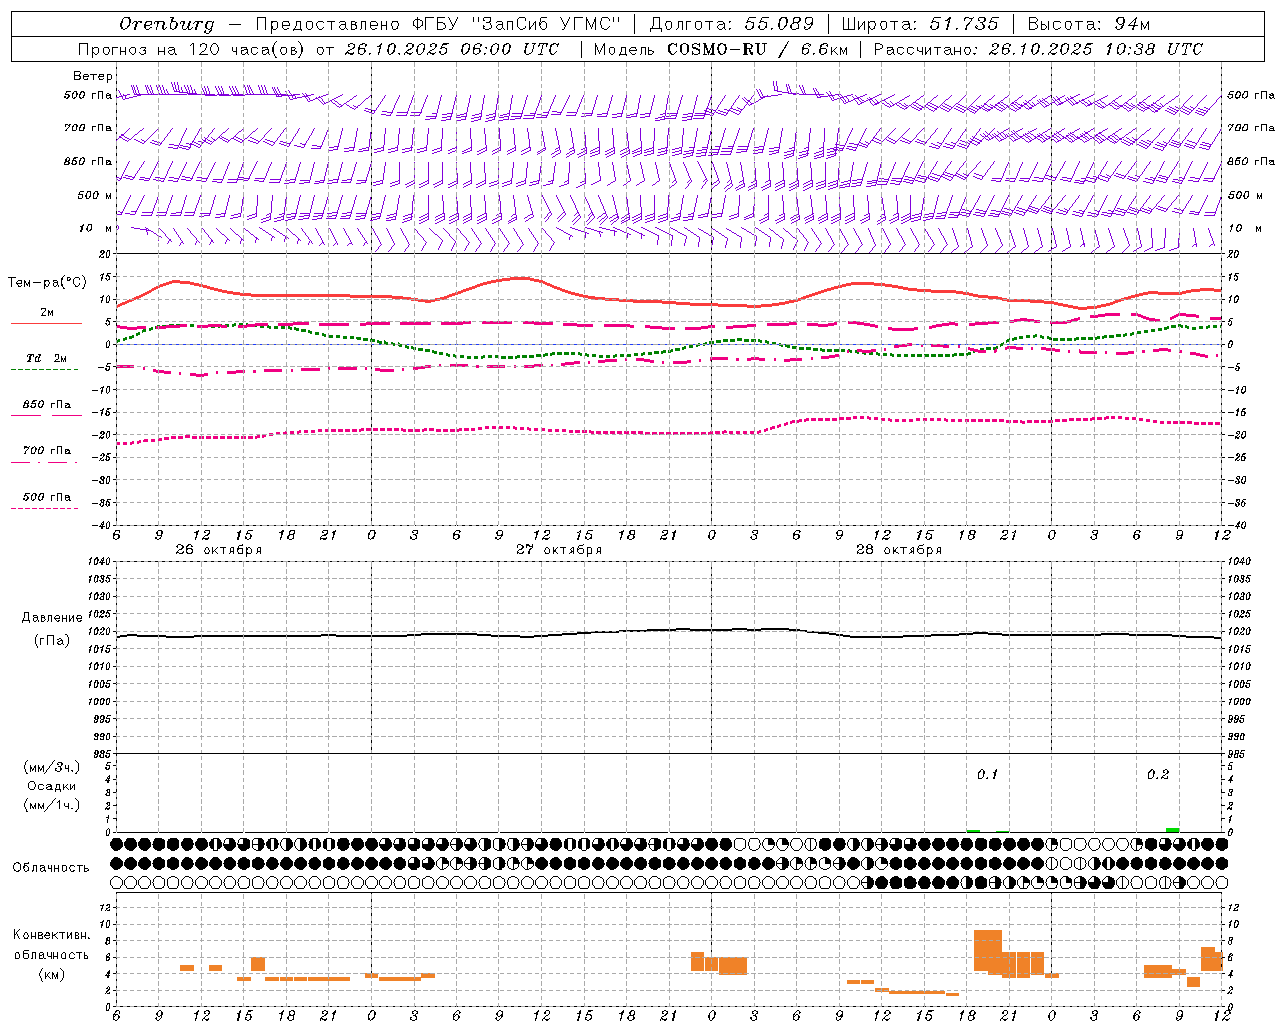Screen dimensions: 1280x1024
Task: Click the 27 октября date label
Action: click(x=559, y=550)
